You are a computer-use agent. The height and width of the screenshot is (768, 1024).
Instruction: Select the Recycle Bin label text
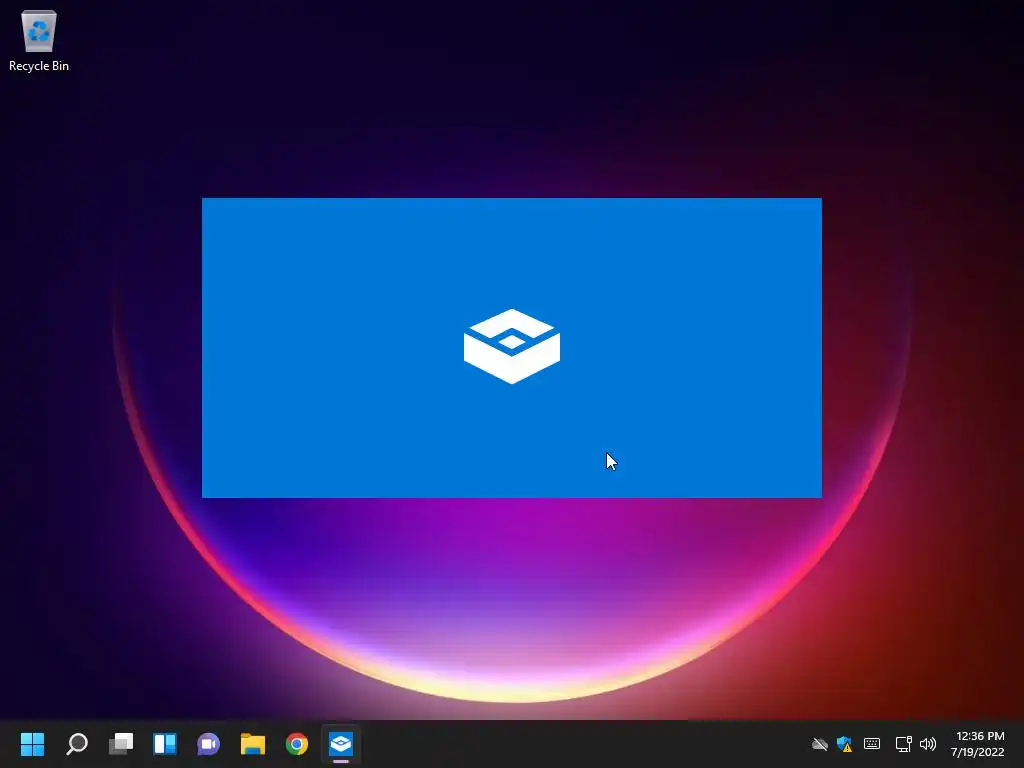click(39, 66)
